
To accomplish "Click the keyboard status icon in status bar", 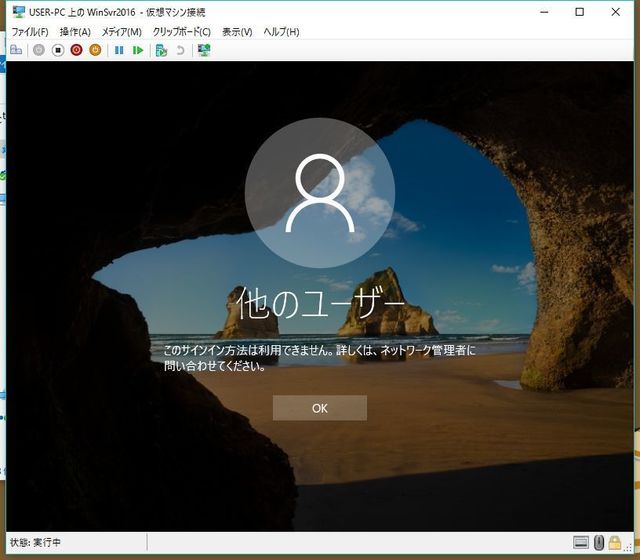I will click(581, 542).
